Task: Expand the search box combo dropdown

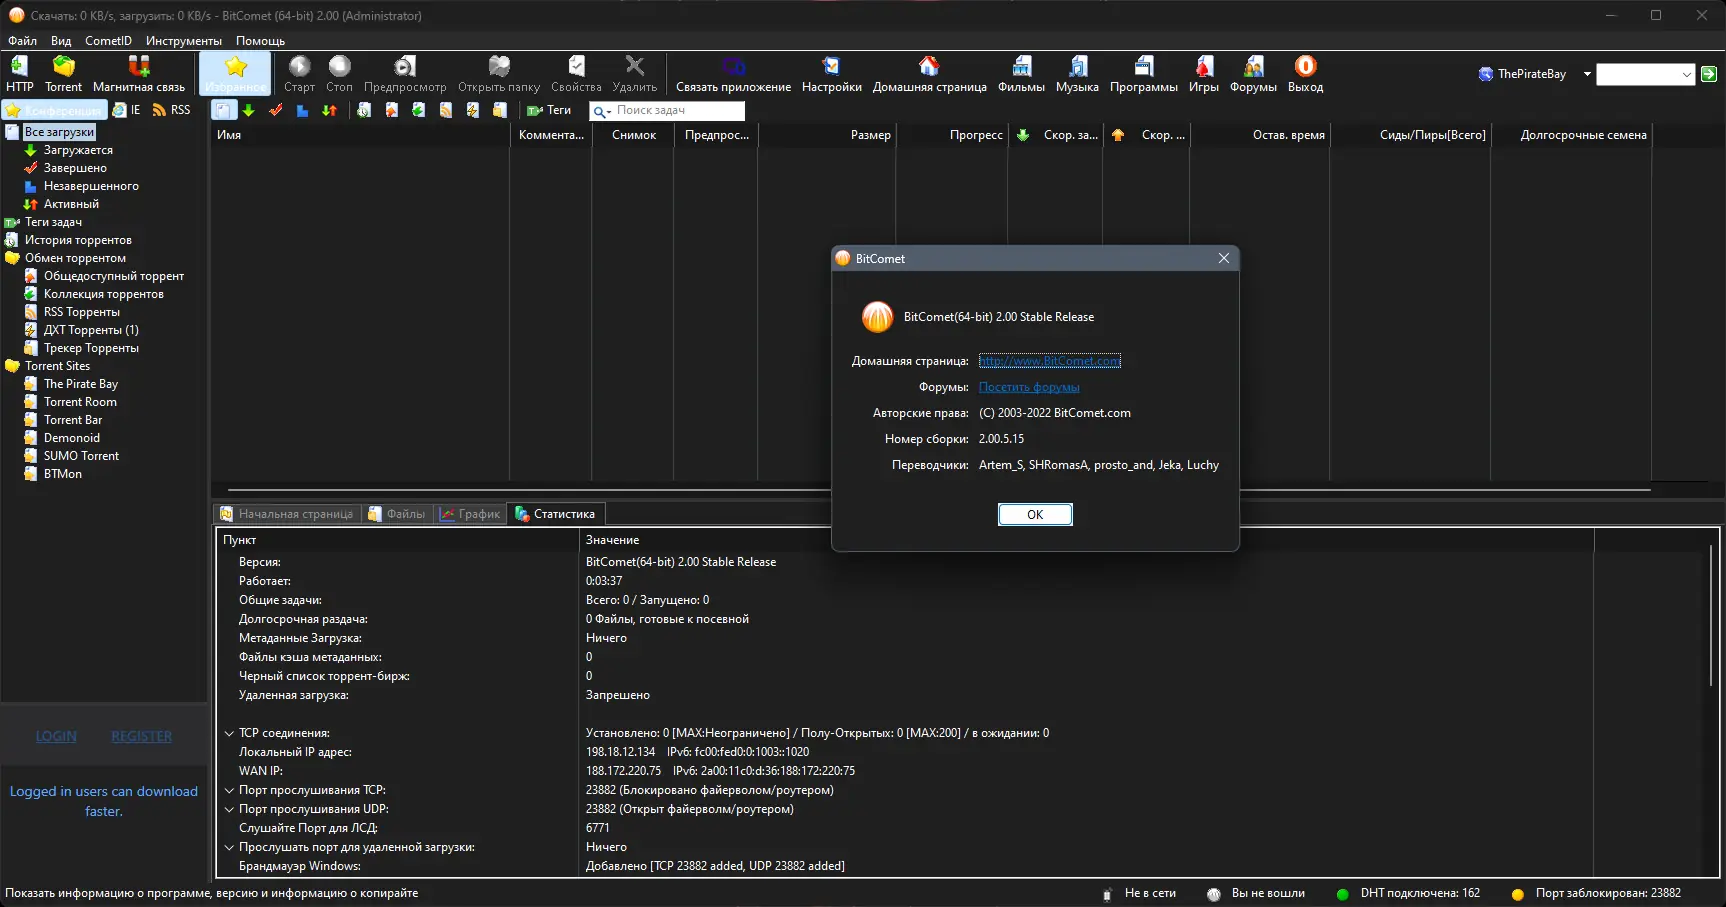Action: (1687, 74)
